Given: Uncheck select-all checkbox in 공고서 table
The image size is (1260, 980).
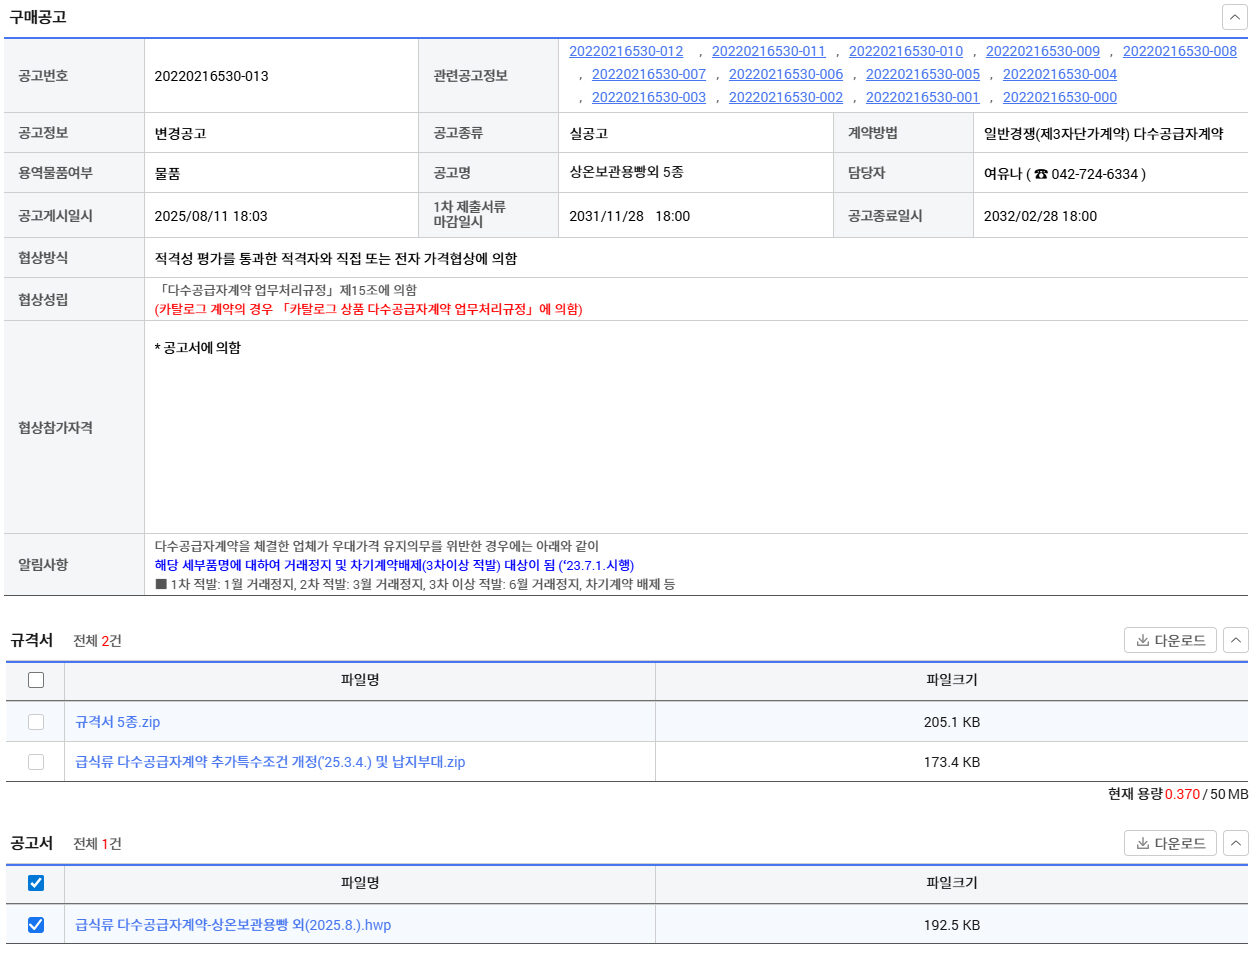Looking at the screenshot, I should click(36, 883).
